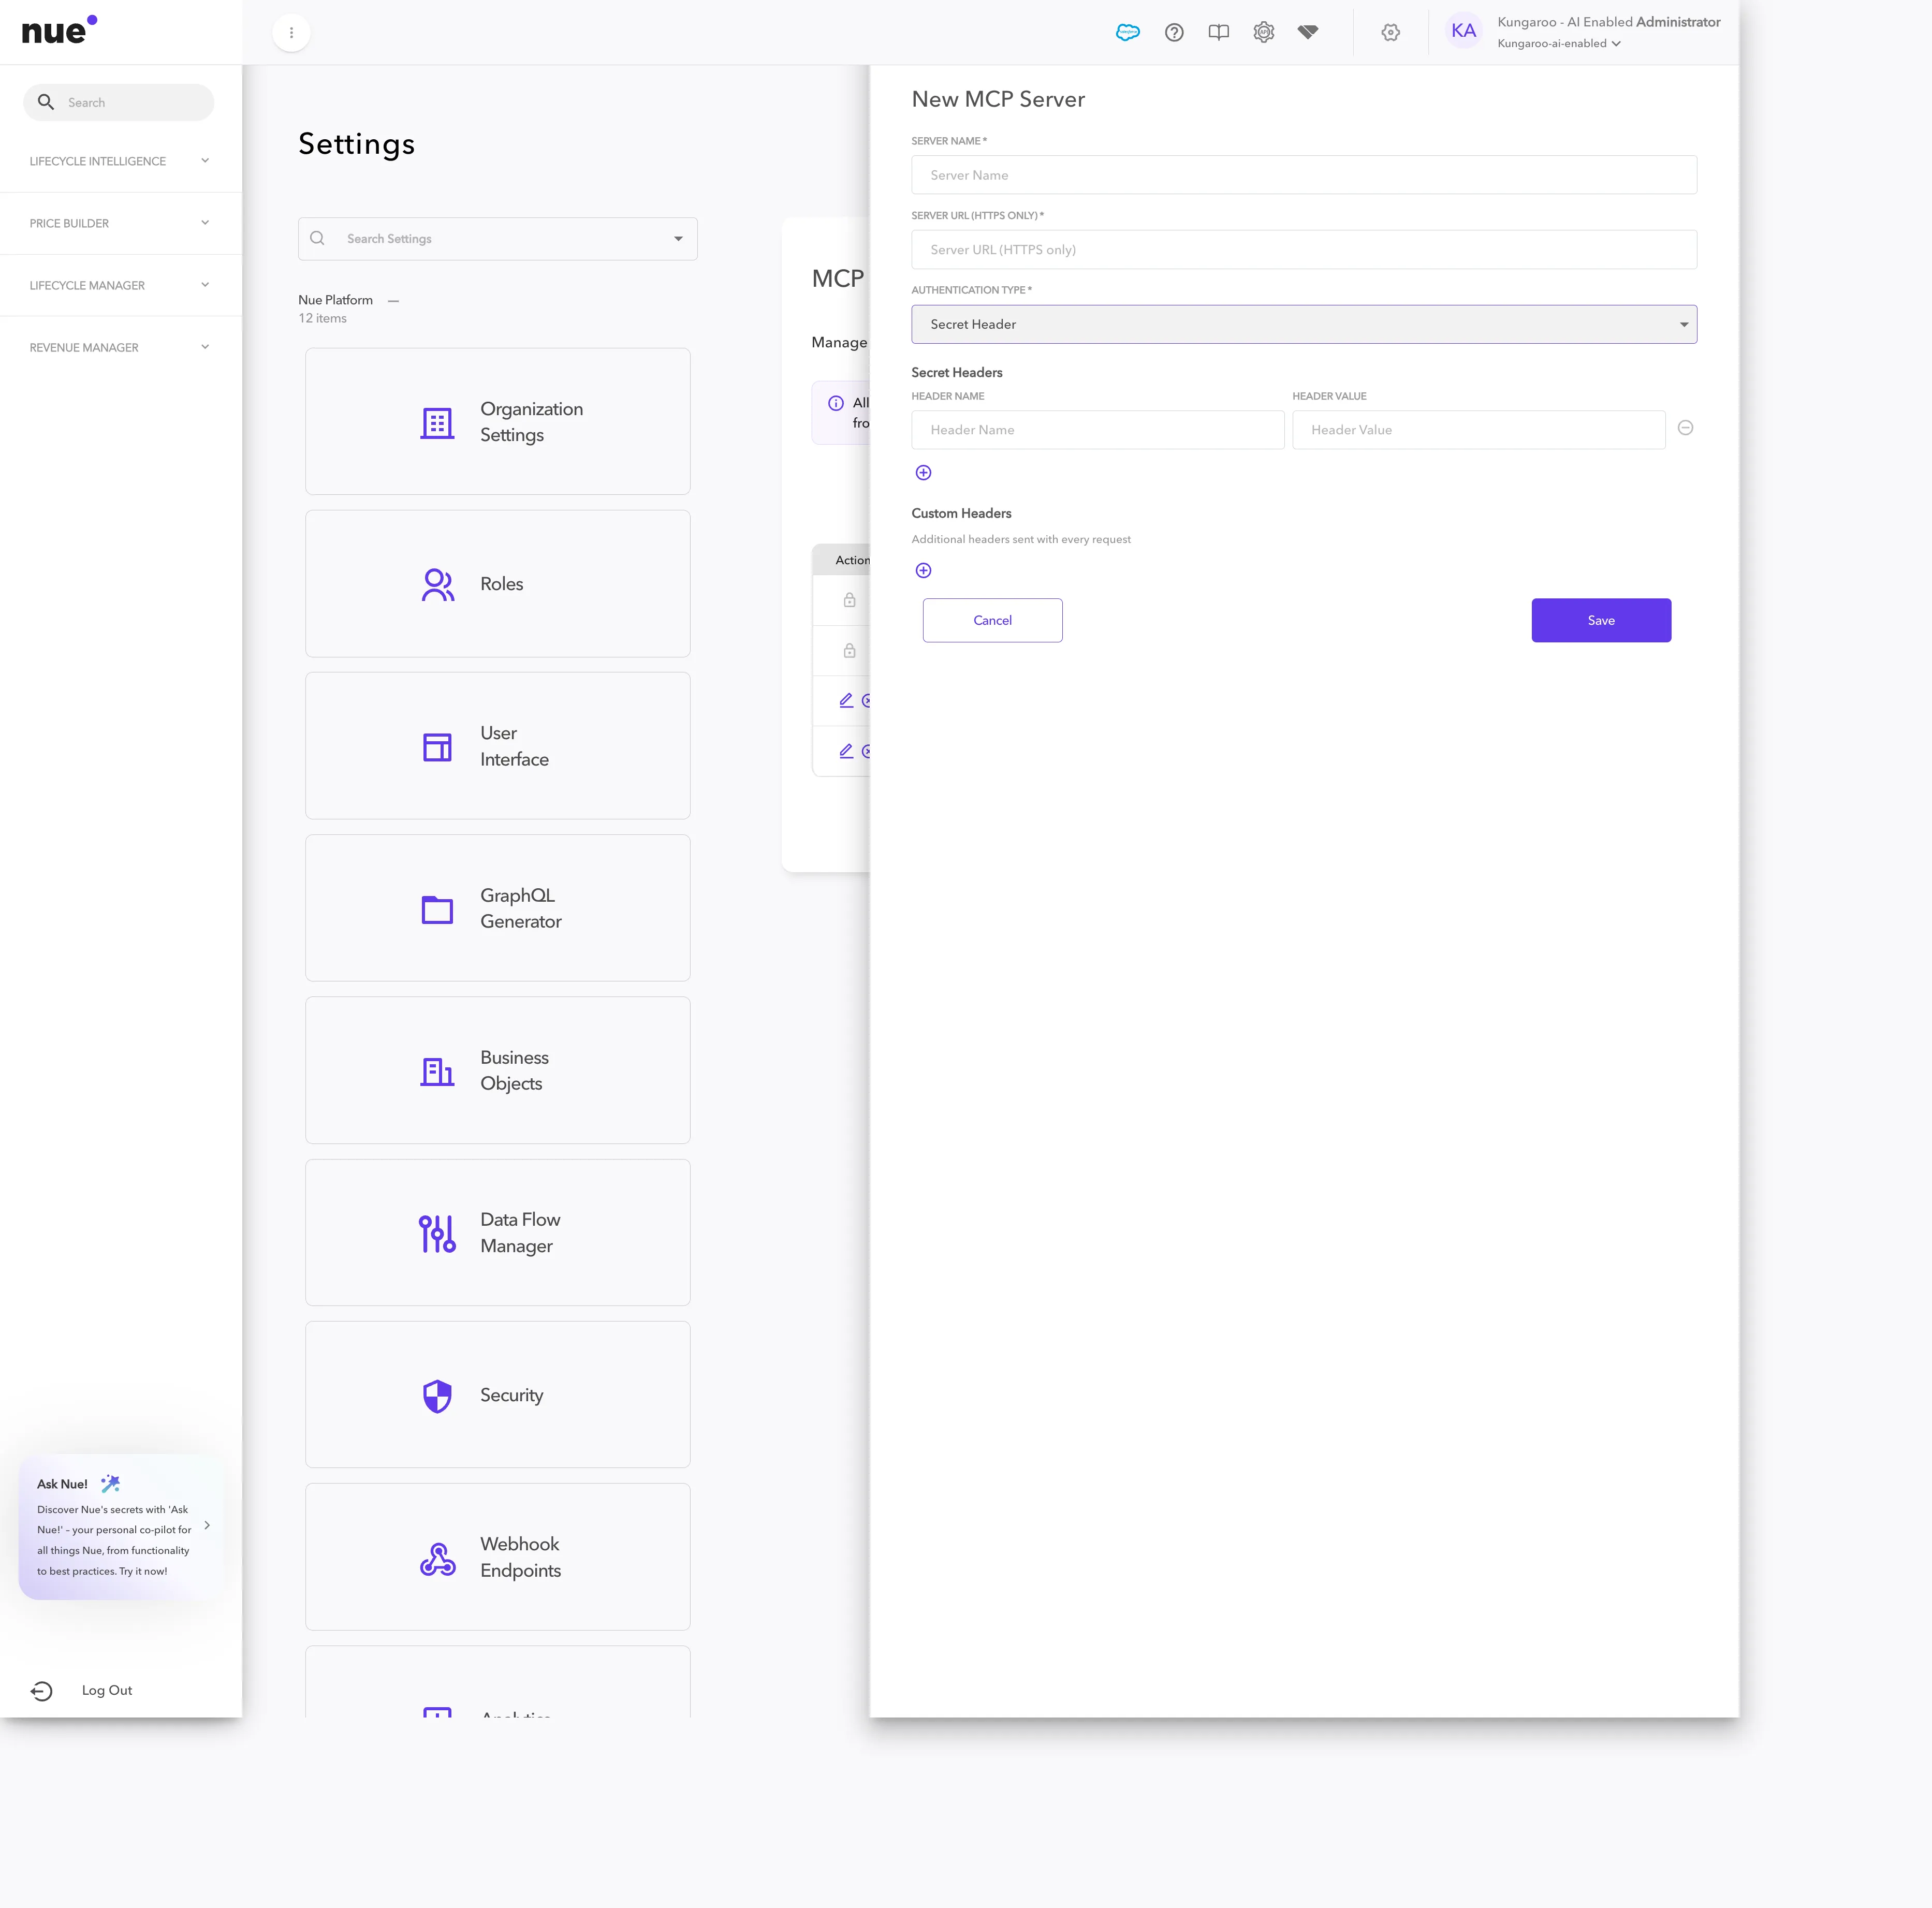Expand Revenue Manager menu
This screenshot has height=1908, width=1932.
120,347
